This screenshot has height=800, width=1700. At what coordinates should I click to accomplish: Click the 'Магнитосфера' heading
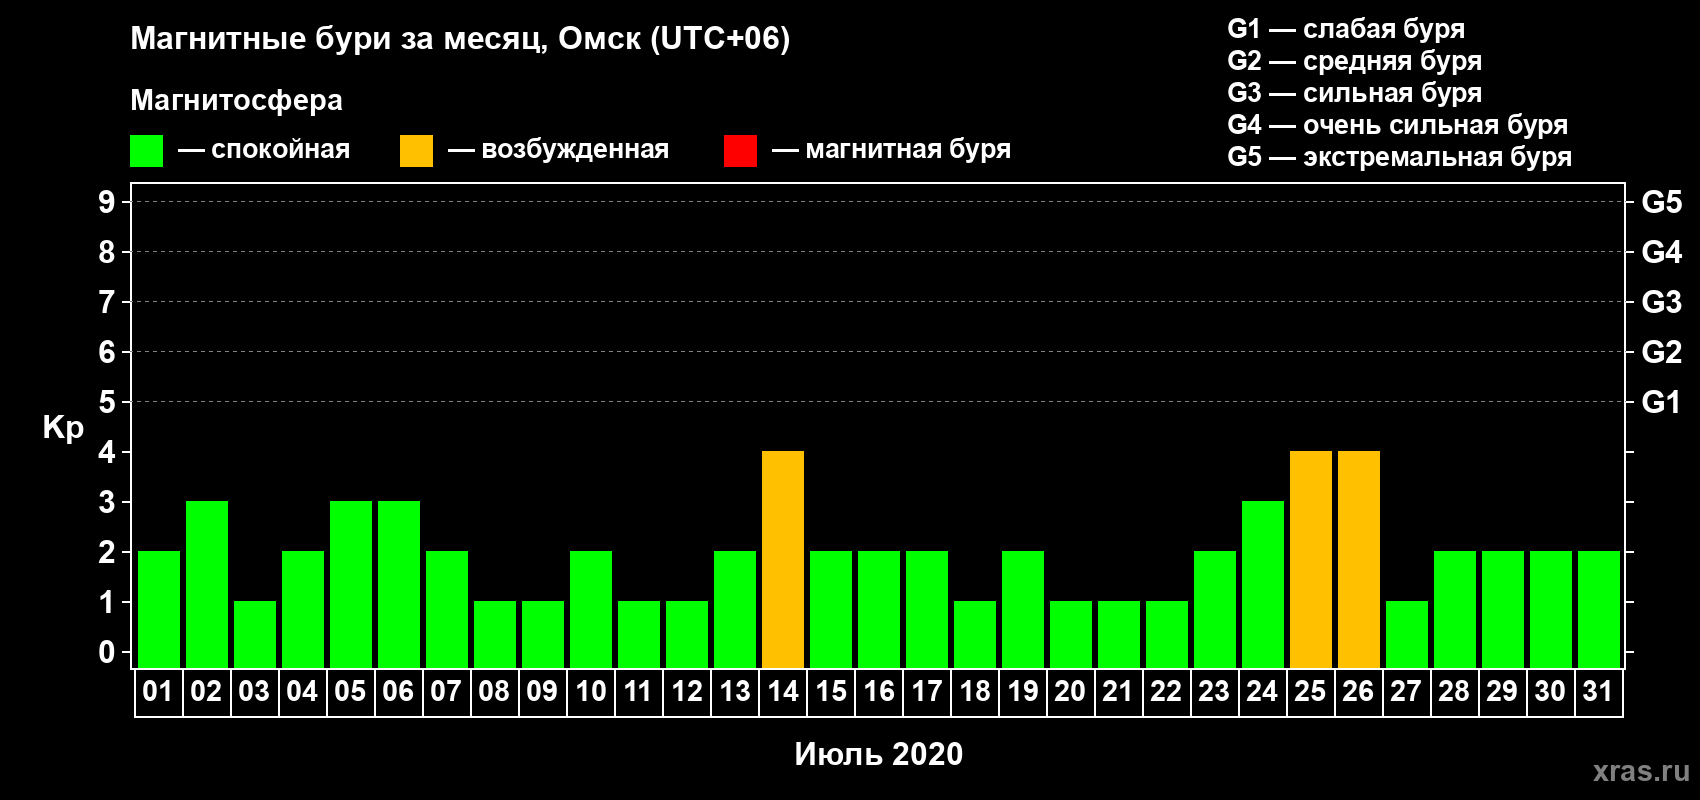point(237,101)
